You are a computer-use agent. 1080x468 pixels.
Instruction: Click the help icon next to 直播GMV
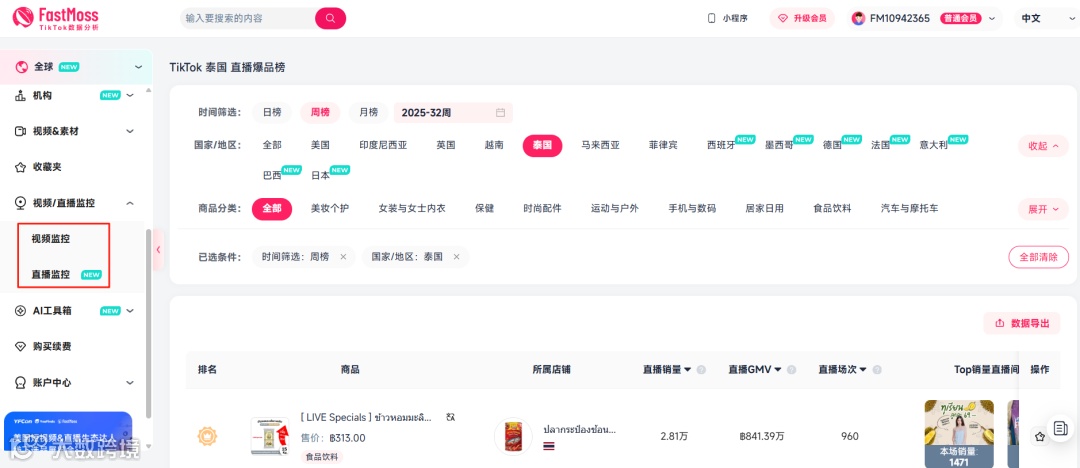(792, 370)
